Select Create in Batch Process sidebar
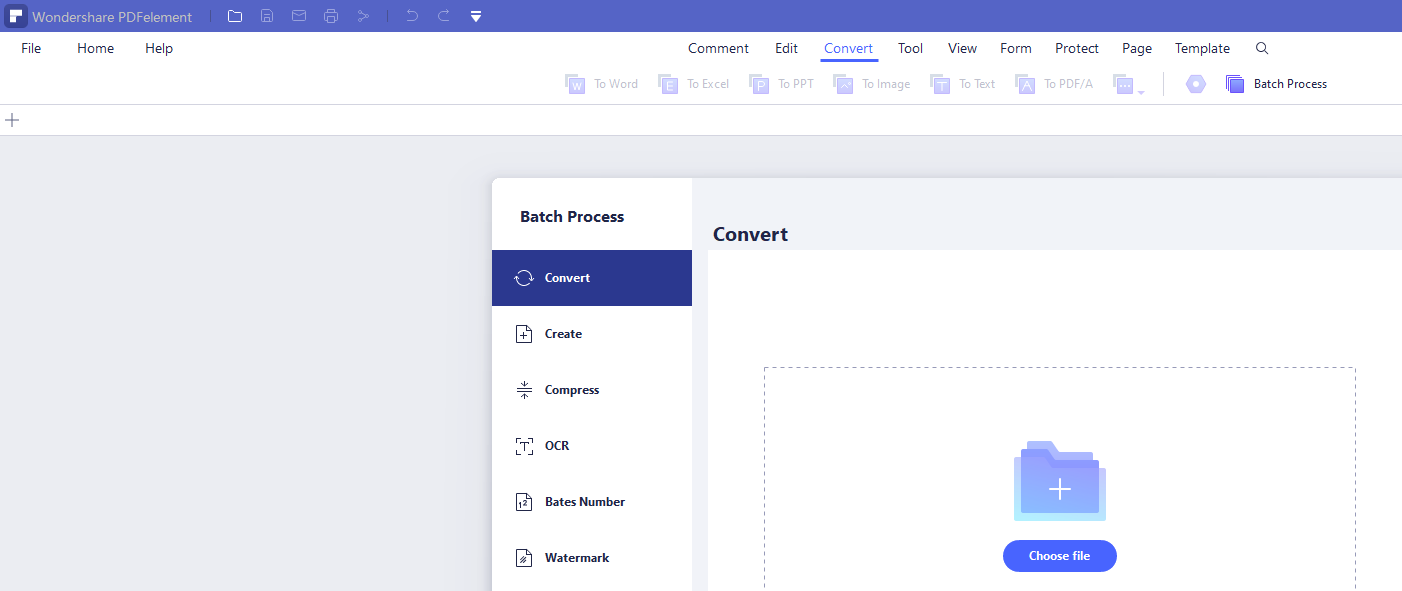 coord(592,334)
